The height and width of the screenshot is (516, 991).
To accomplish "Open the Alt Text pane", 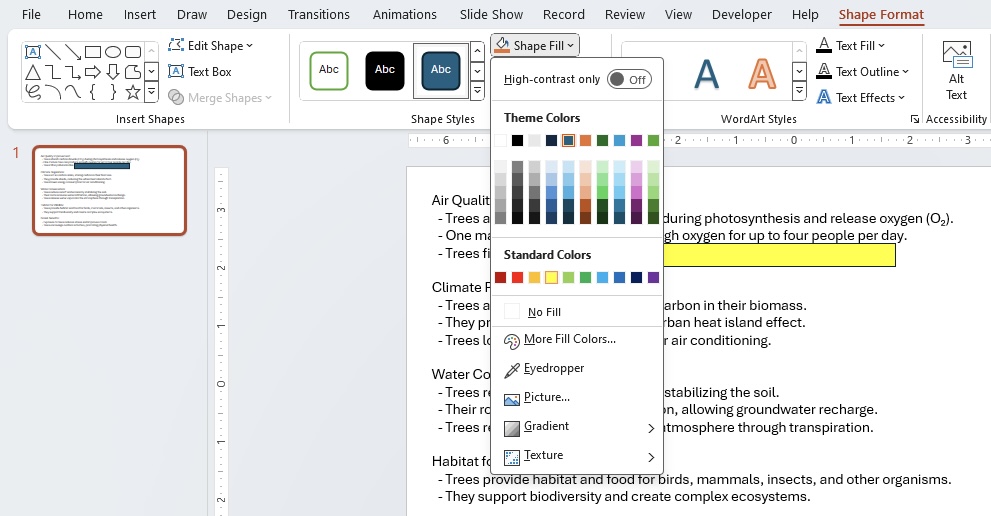I will click(x=956, y=71).
